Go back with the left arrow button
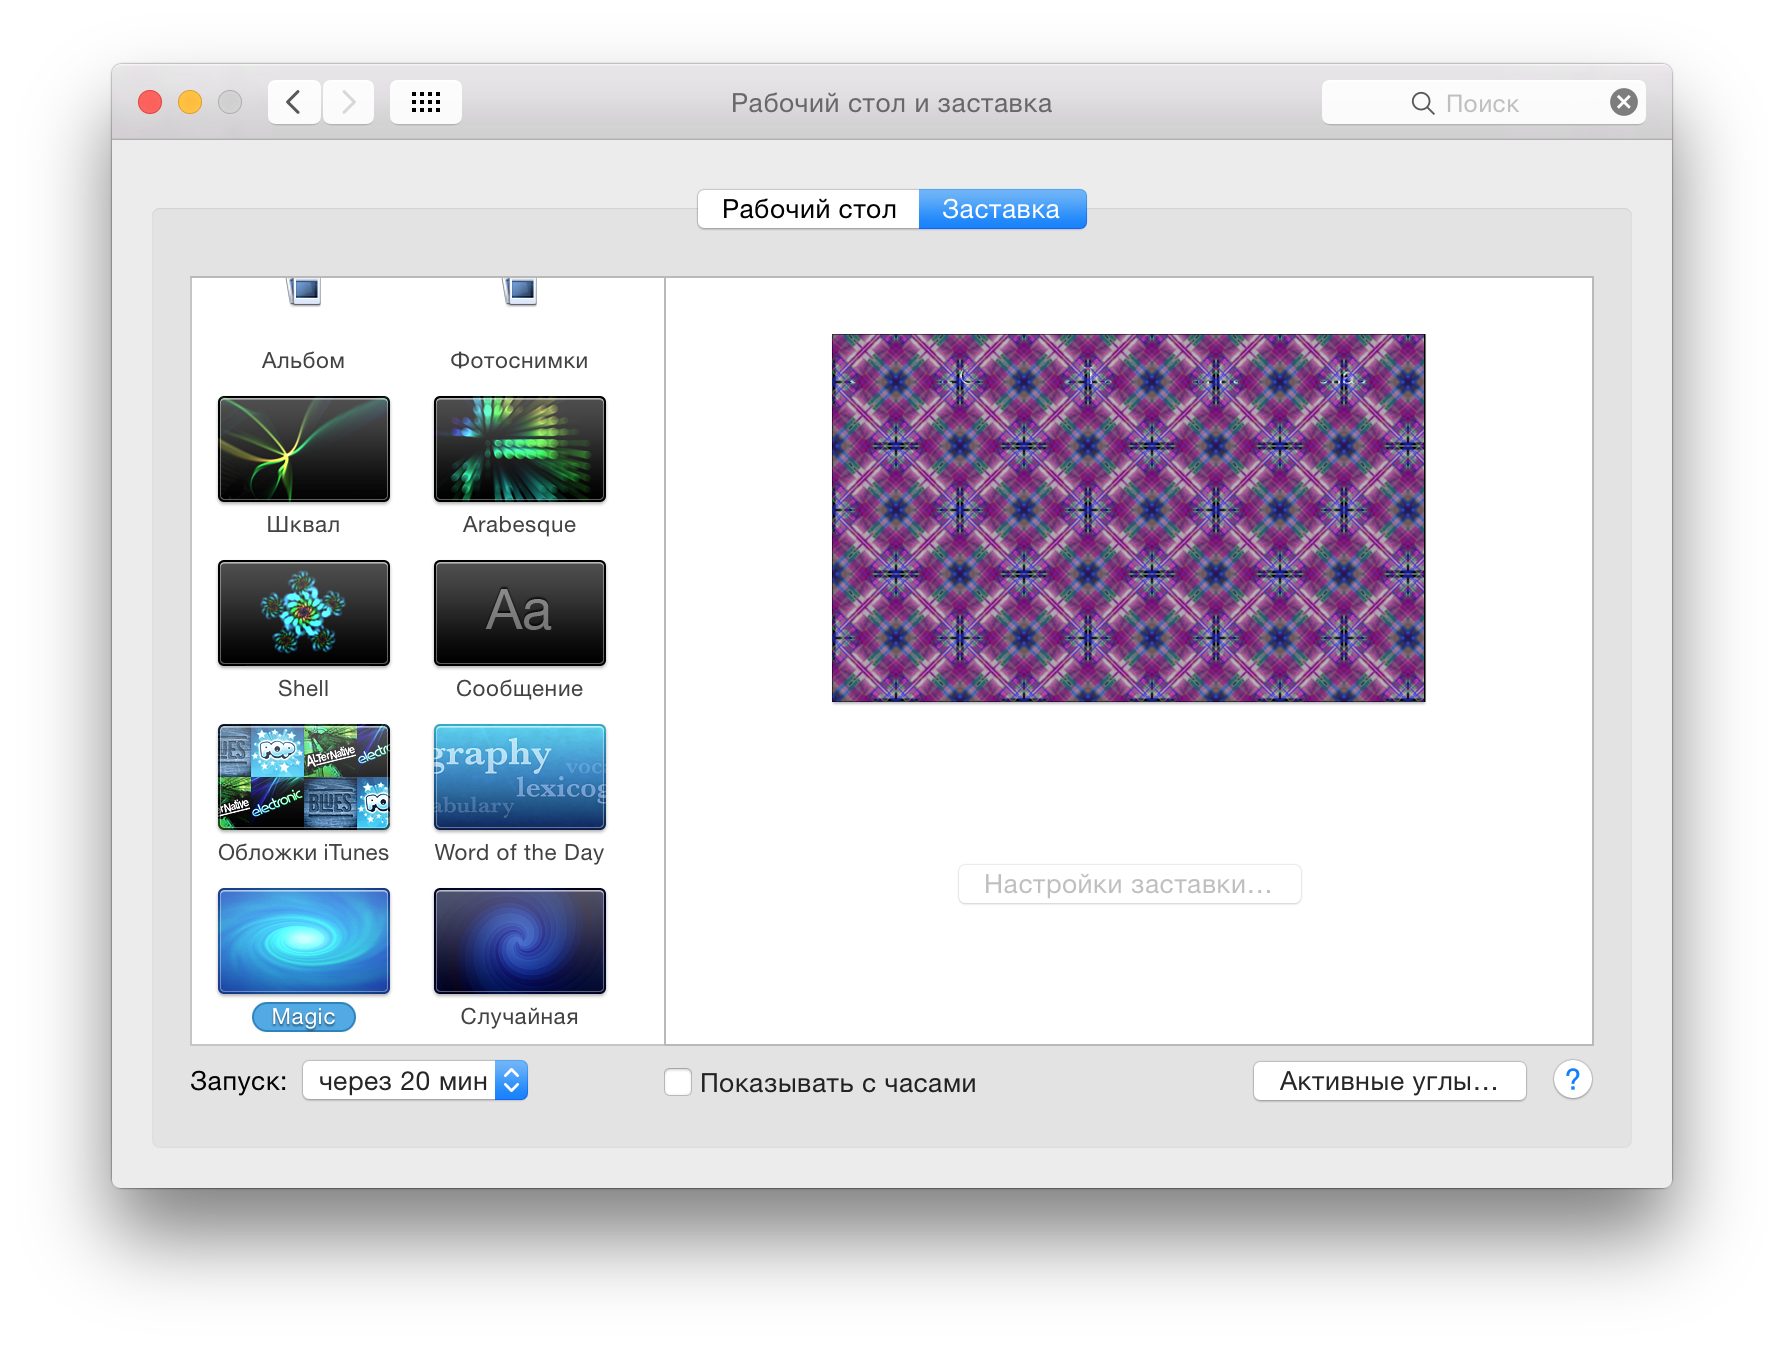1784x1348 pixels. pos(294,102)
